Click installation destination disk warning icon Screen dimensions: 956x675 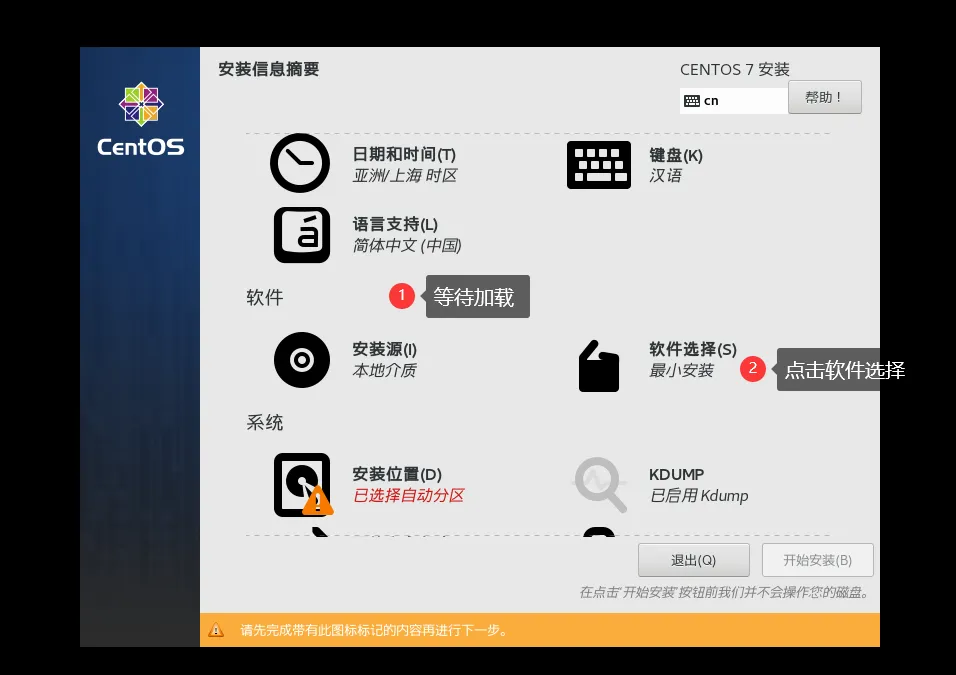coord(303,485)
